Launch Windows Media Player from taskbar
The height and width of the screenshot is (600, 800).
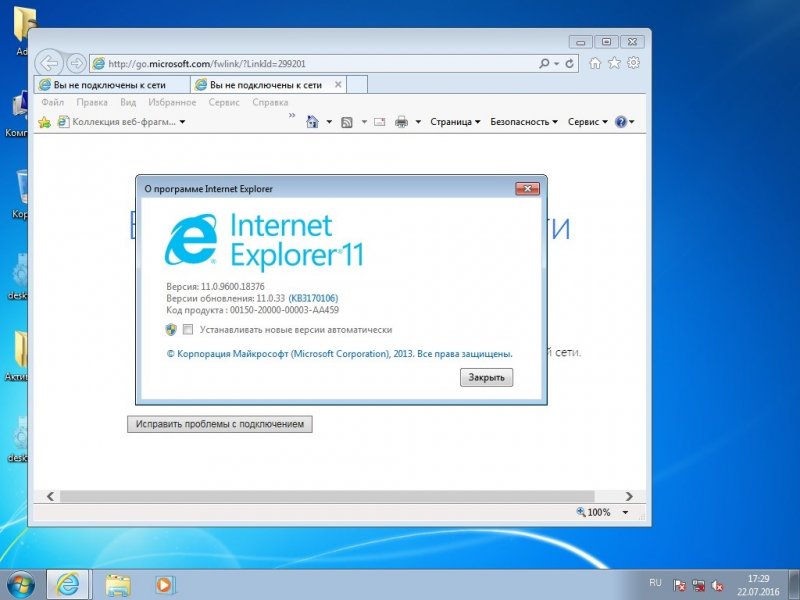tap(165, 585)
